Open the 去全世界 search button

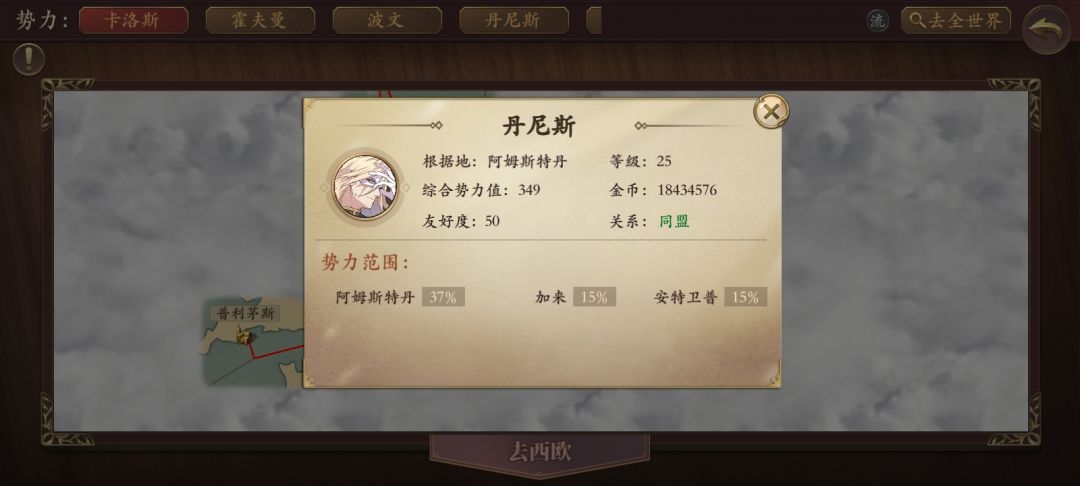pos(956,21)
